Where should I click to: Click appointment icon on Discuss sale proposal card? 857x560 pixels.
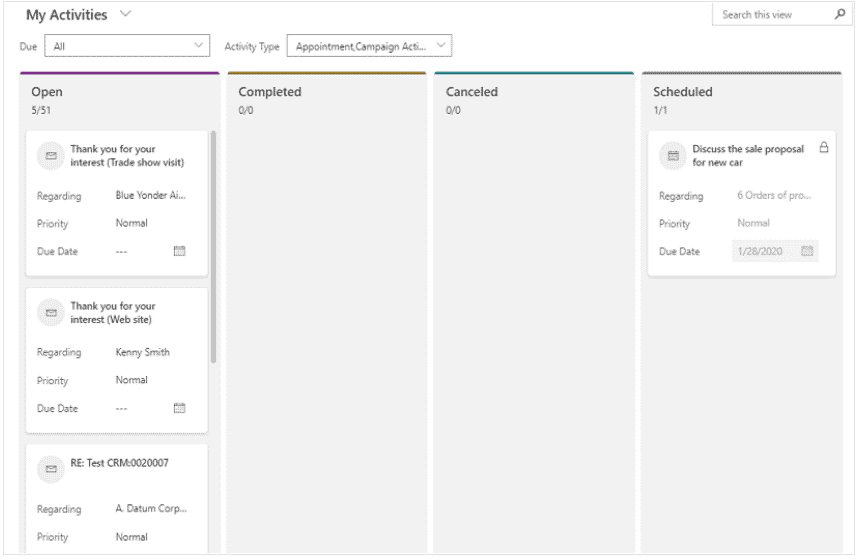(673, 156)
